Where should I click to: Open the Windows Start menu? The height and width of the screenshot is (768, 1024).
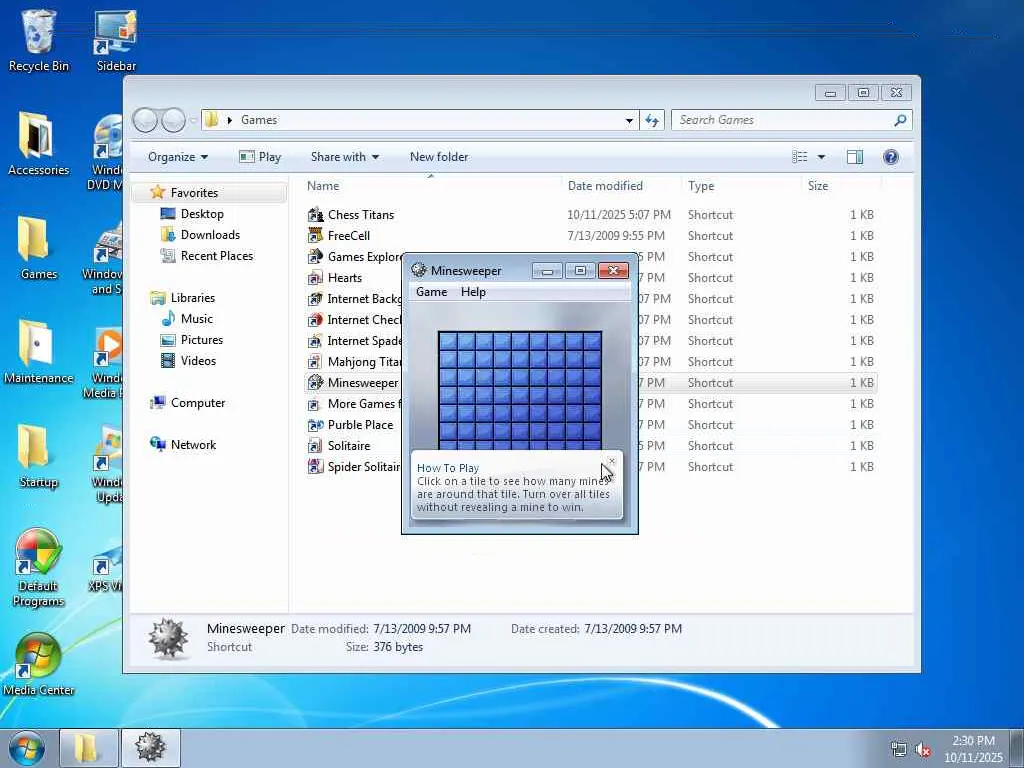click(27, 748)
